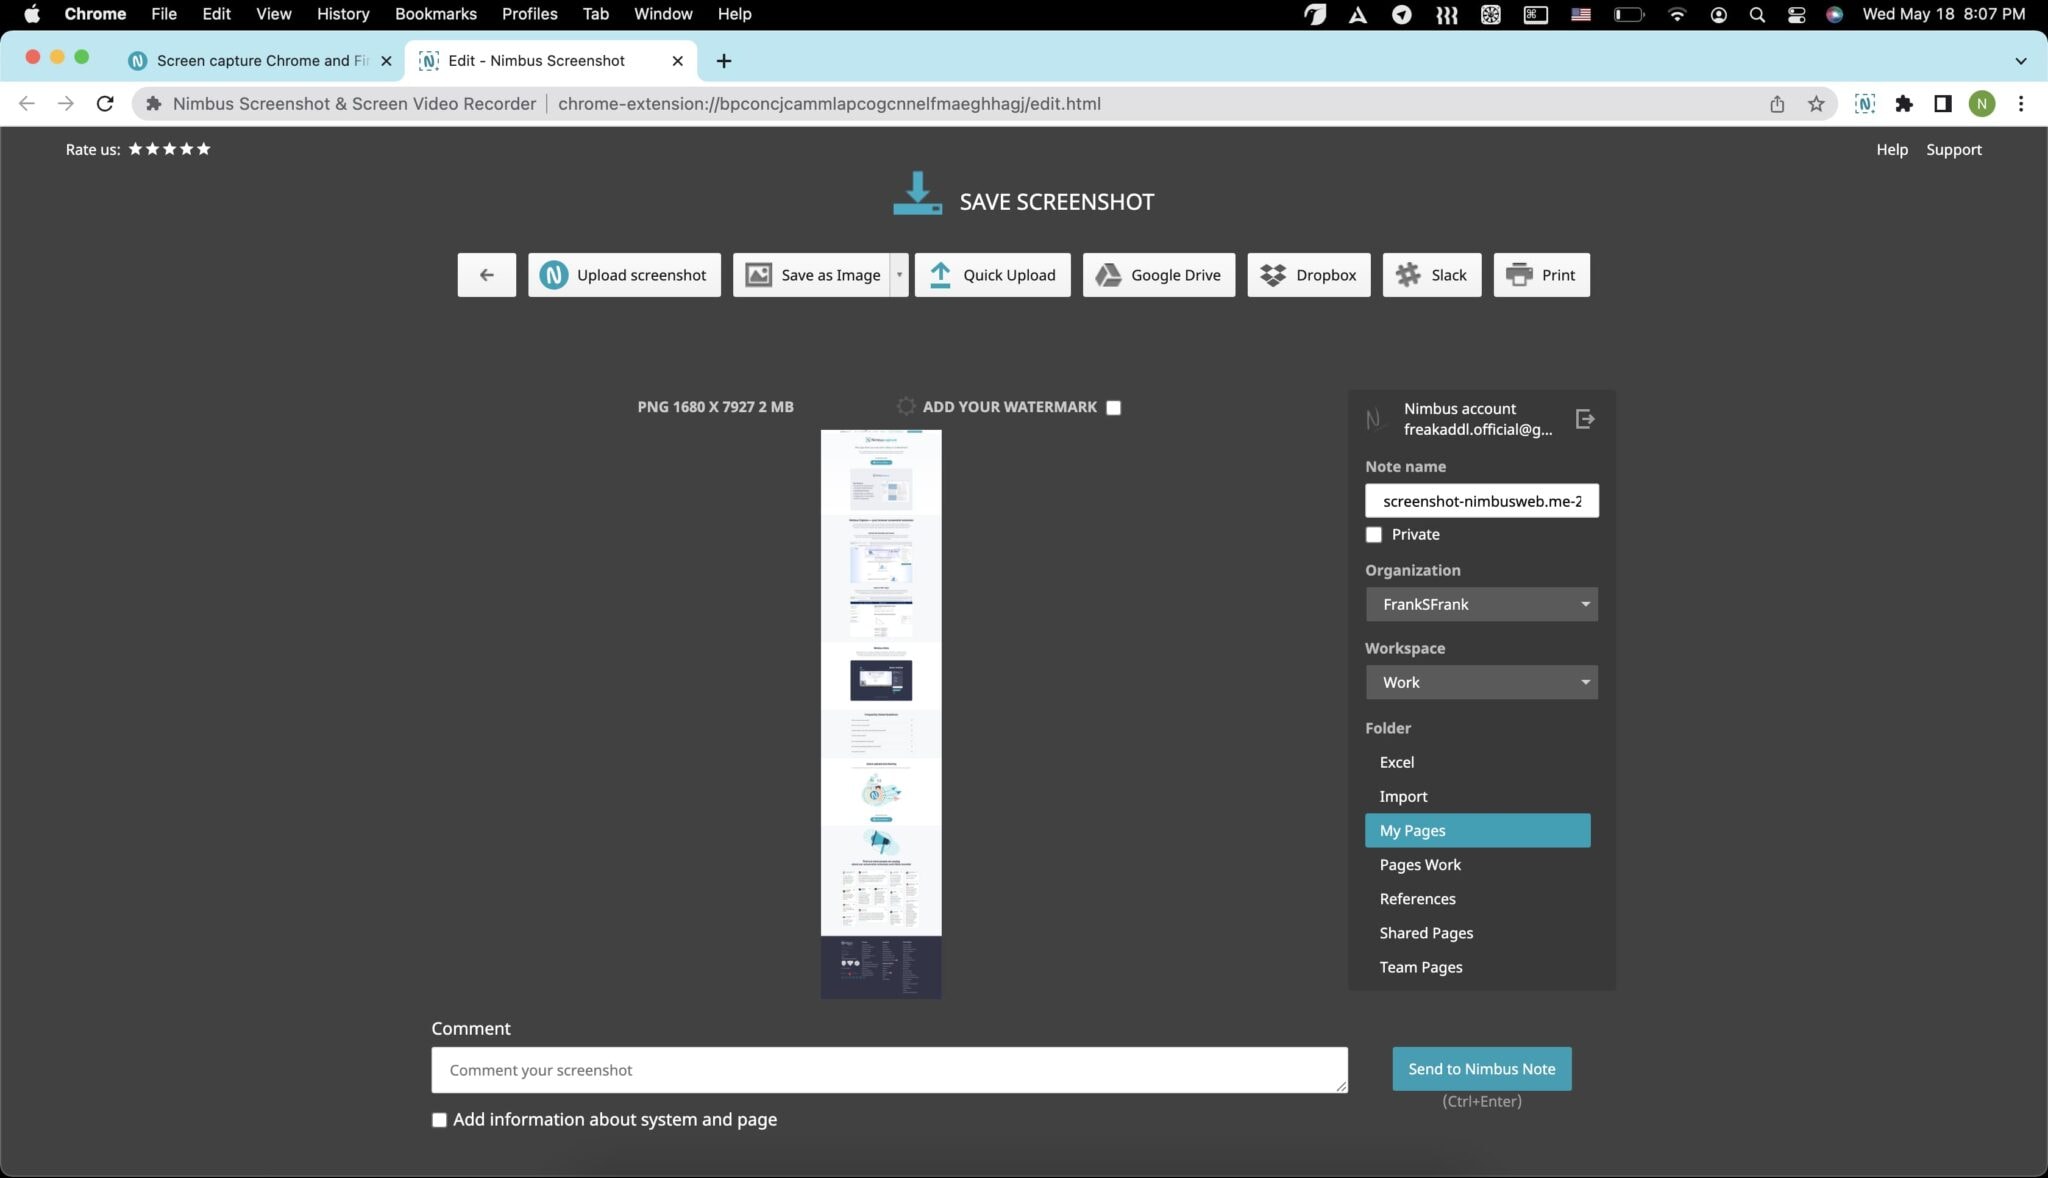
Task: Check Add information about system and page
Action: (438, 1119)
